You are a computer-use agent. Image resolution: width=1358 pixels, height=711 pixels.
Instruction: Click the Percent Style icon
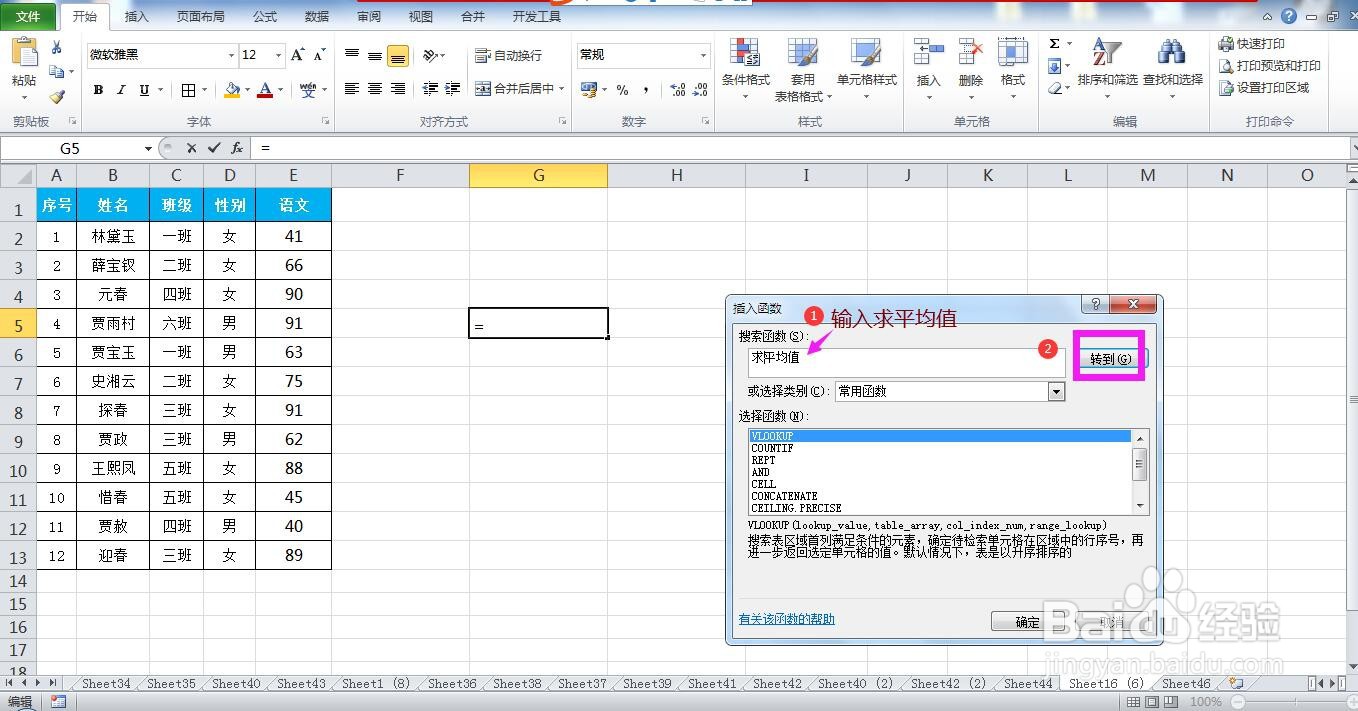pyautogui.click(x=623, y=90)
